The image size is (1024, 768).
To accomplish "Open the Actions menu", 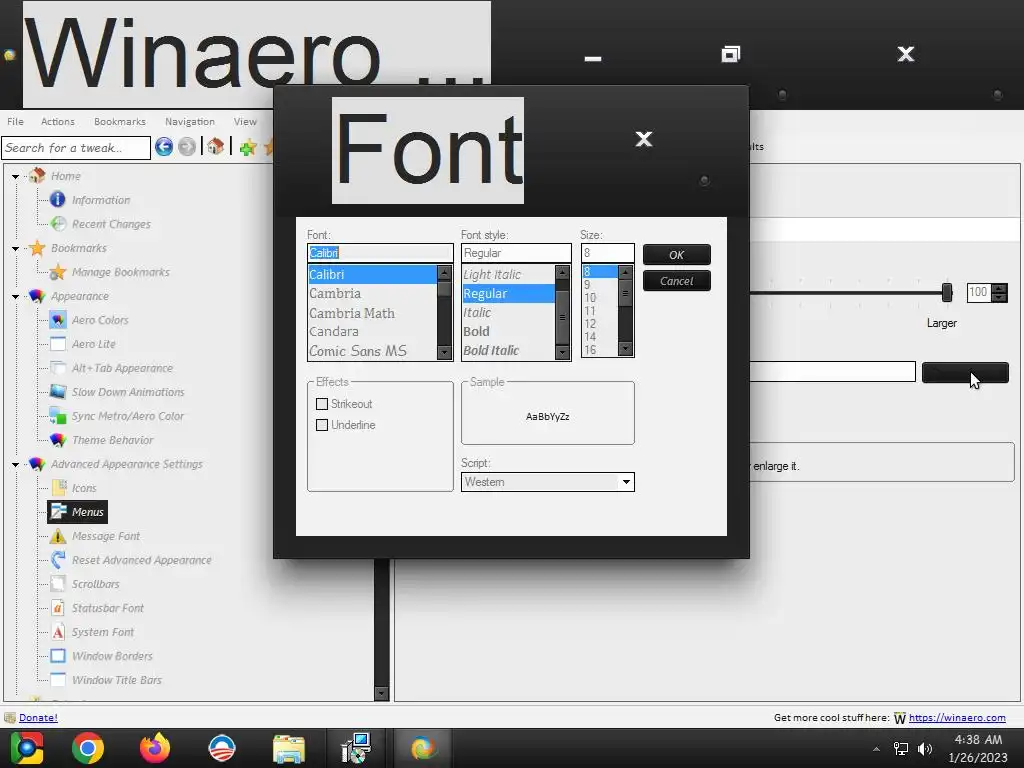I will click(x=57, y=121).
